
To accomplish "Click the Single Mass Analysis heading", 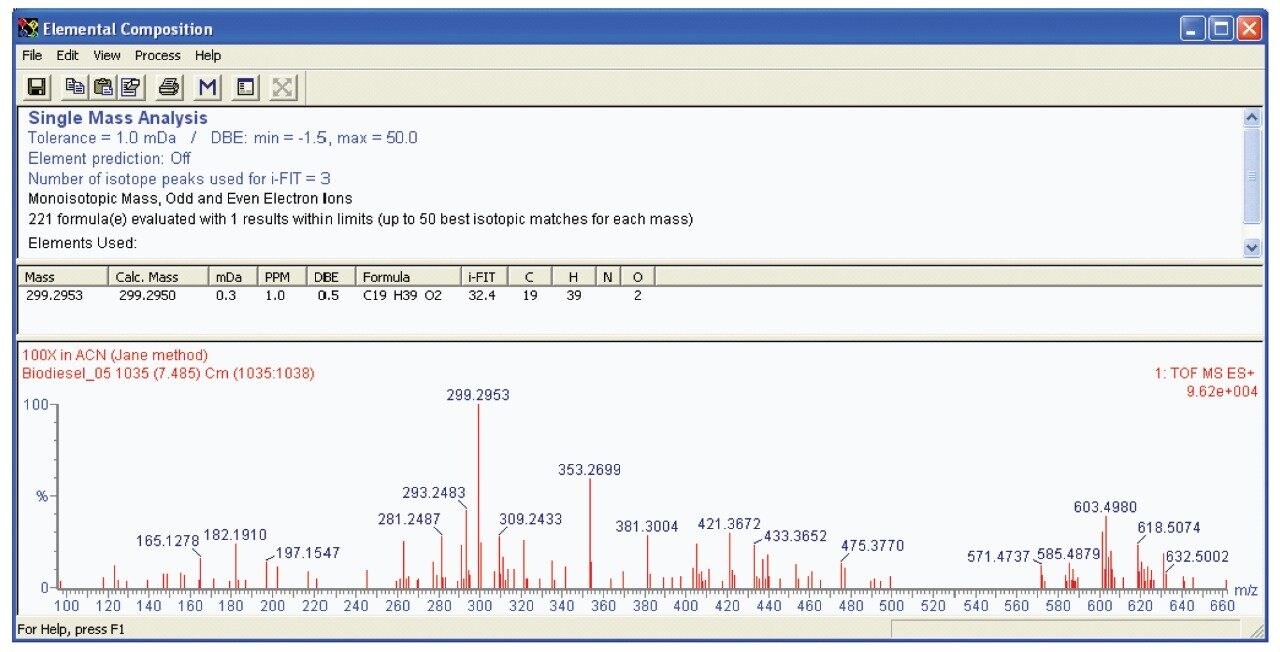I will point(118,118).
